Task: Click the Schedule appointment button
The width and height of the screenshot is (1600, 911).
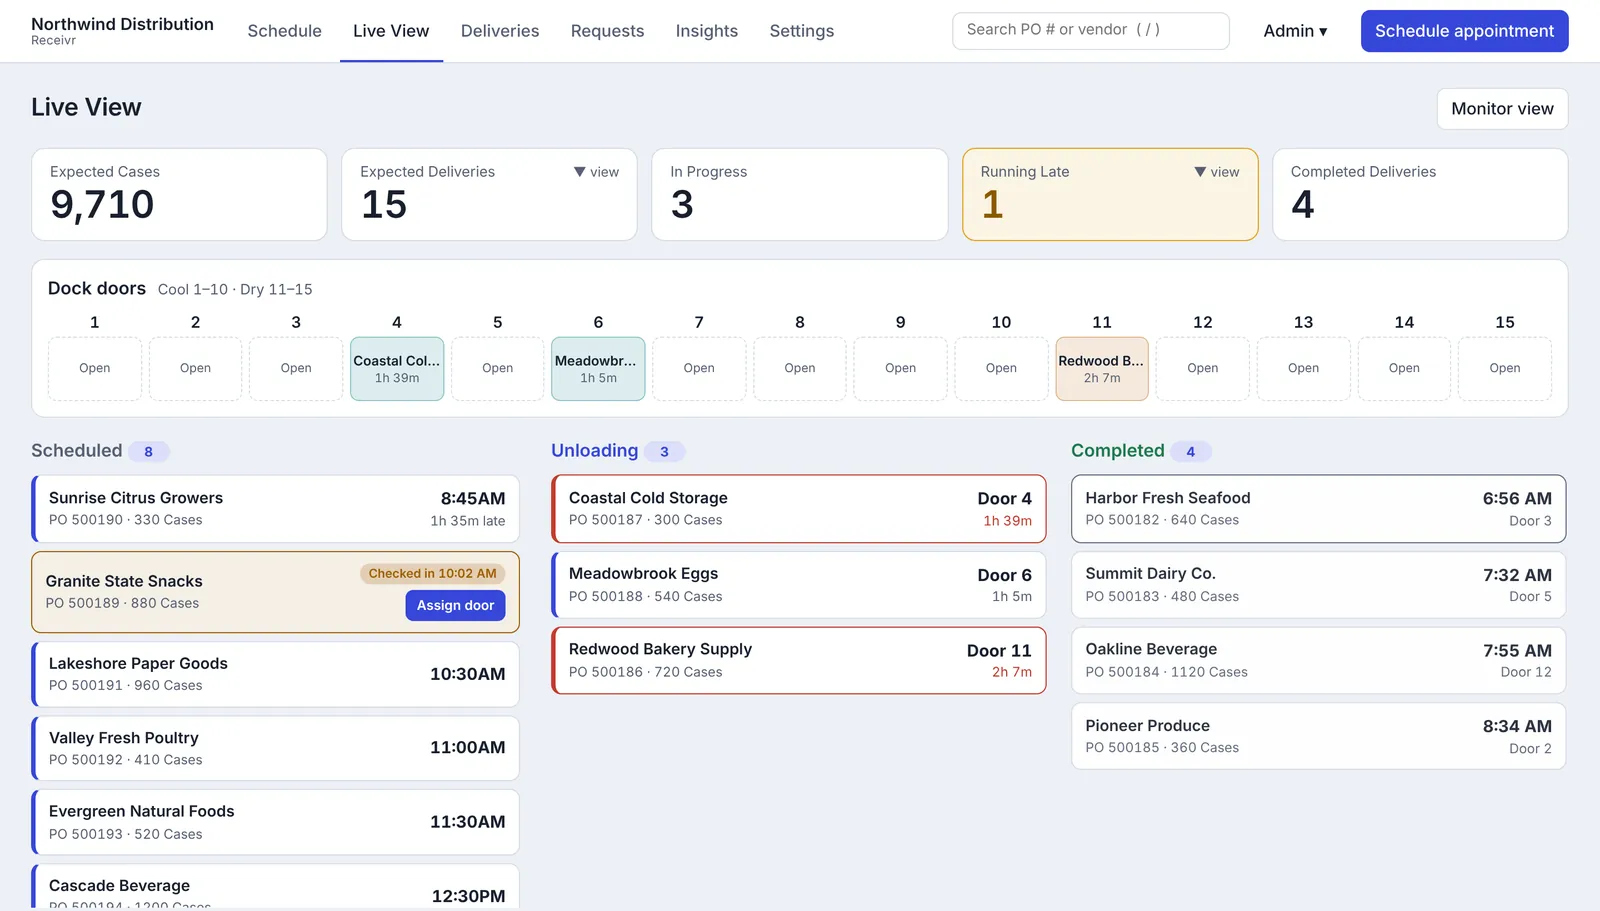Action: pos(1464,31)
